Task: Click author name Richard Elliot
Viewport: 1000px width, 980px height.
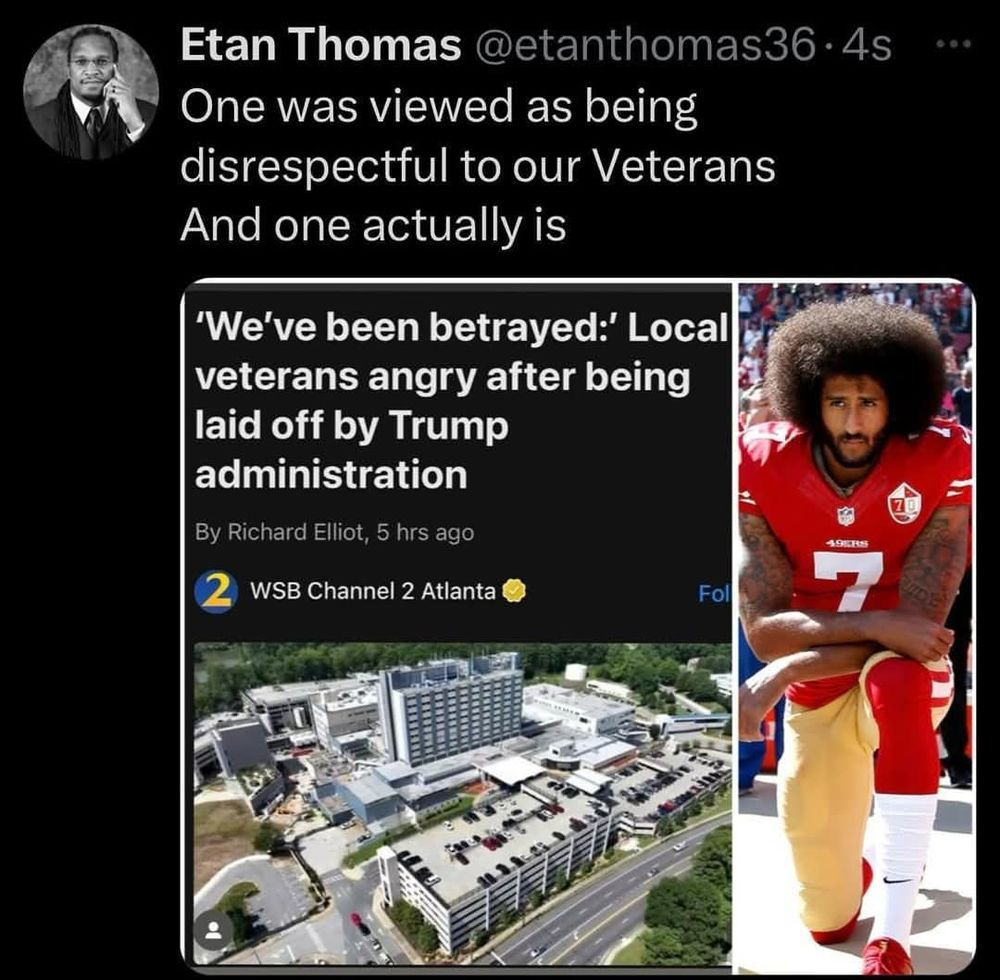Action: 295,532
